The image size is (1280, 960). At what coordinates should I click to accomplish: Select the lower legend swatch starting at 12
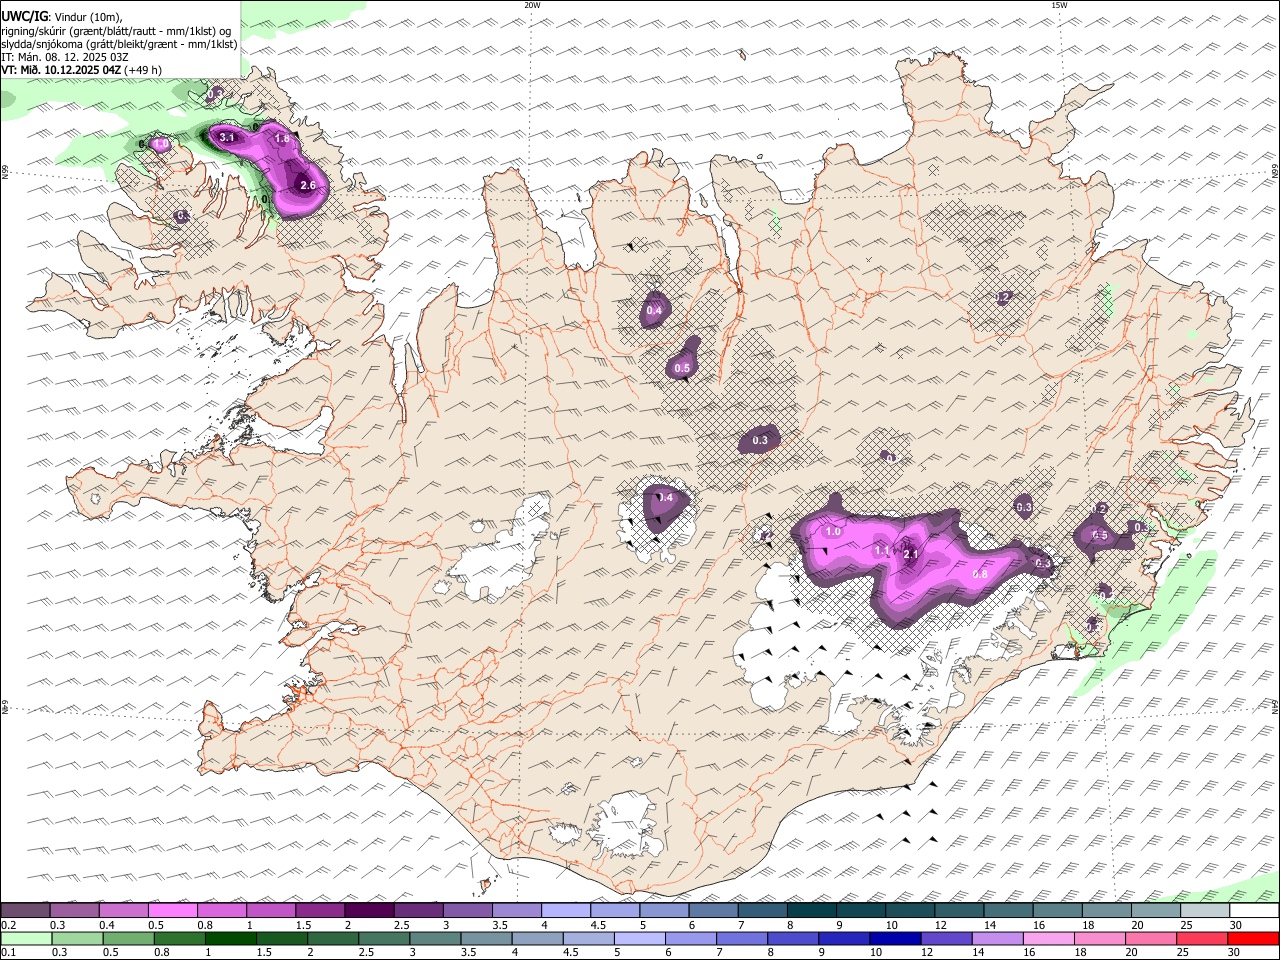coord(946,938)
